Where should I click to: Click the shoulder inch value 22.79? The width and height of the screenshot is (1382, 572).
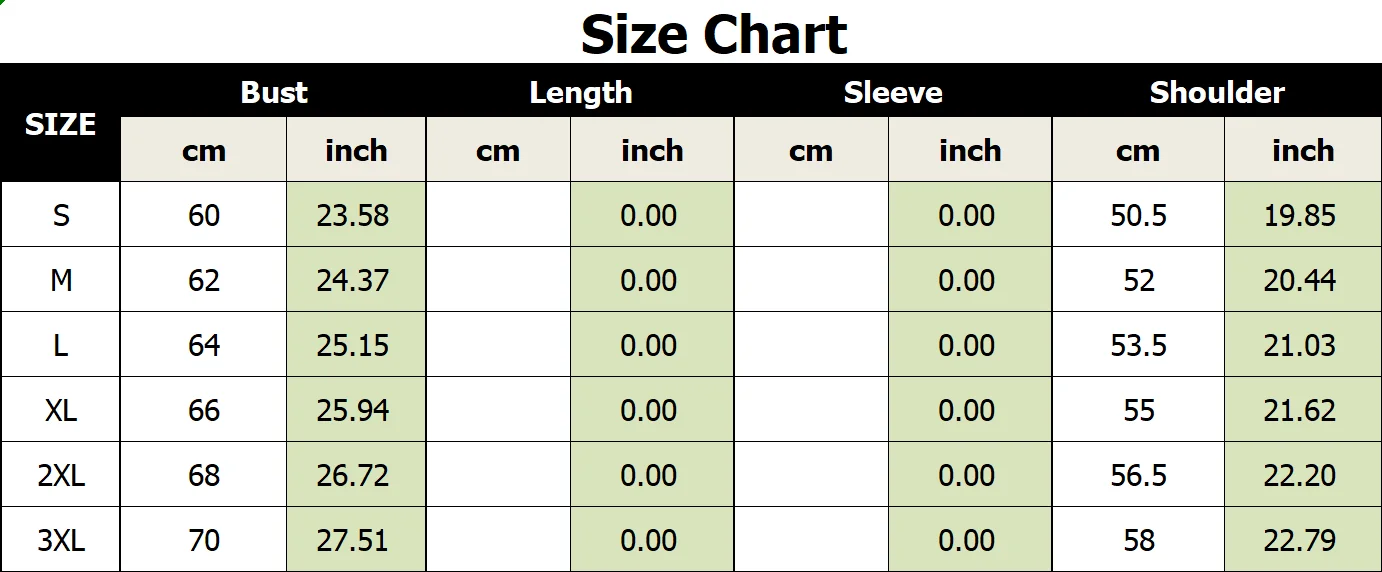tap(1300, 540)
